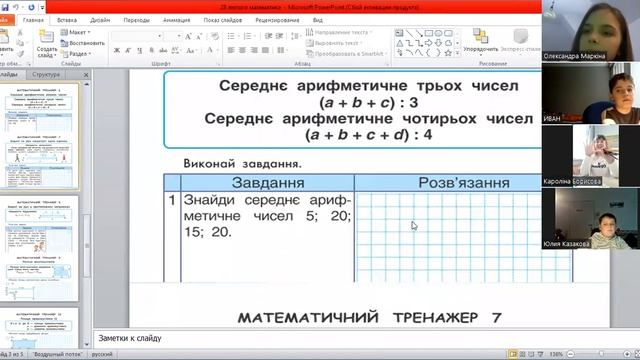The image size is (640, 360).
Task: Select the rectangle shape in shapes gallery
Action: click(429, 33)
